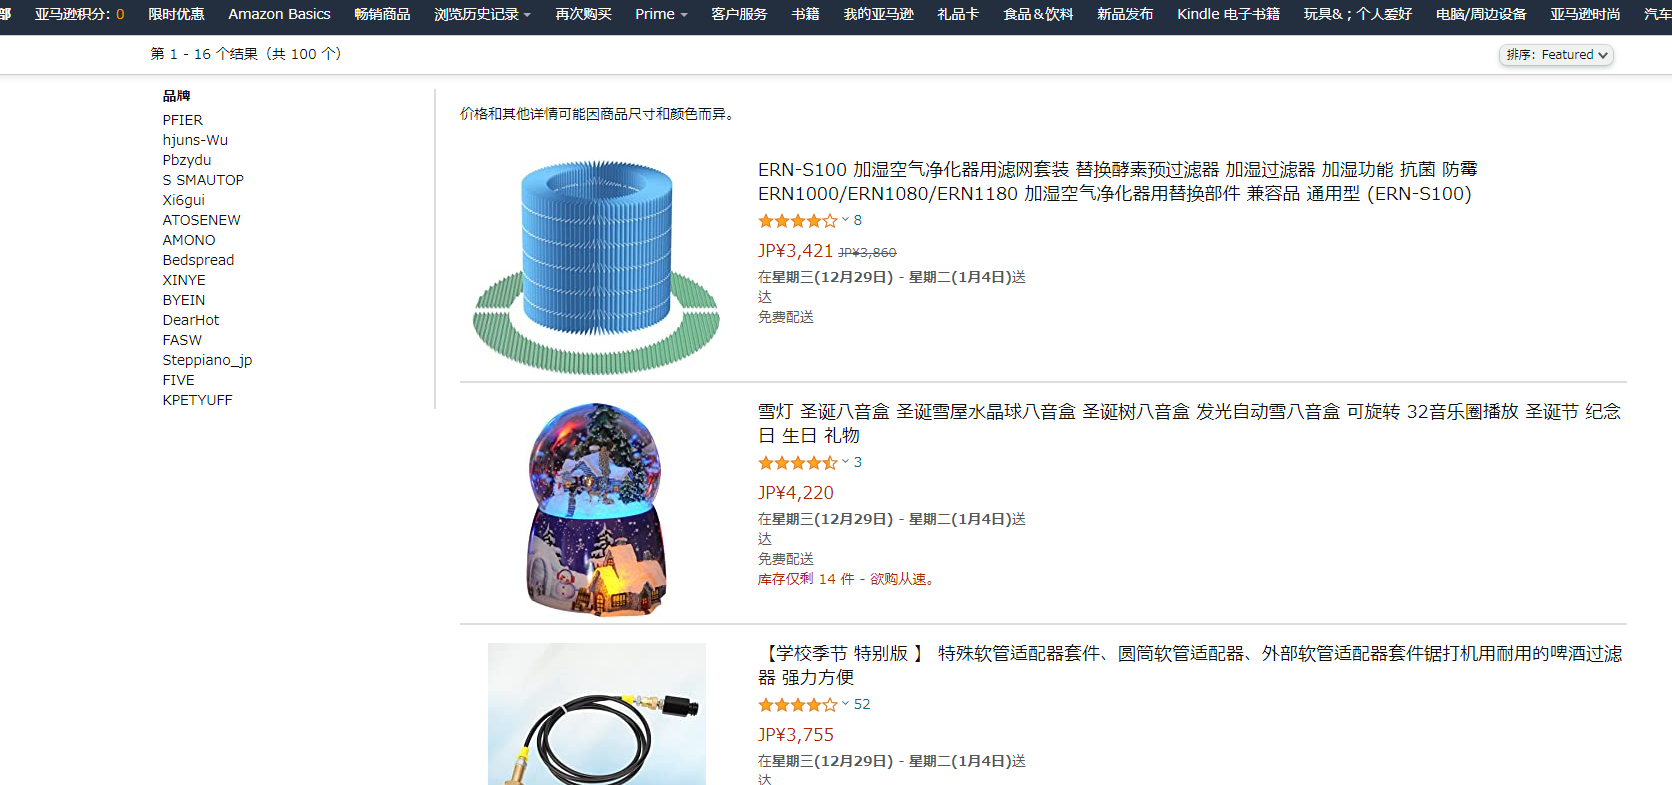Screen dimensions: 1672x785
Task: Filter by brand PFIER
Action: tap(183, 120)
